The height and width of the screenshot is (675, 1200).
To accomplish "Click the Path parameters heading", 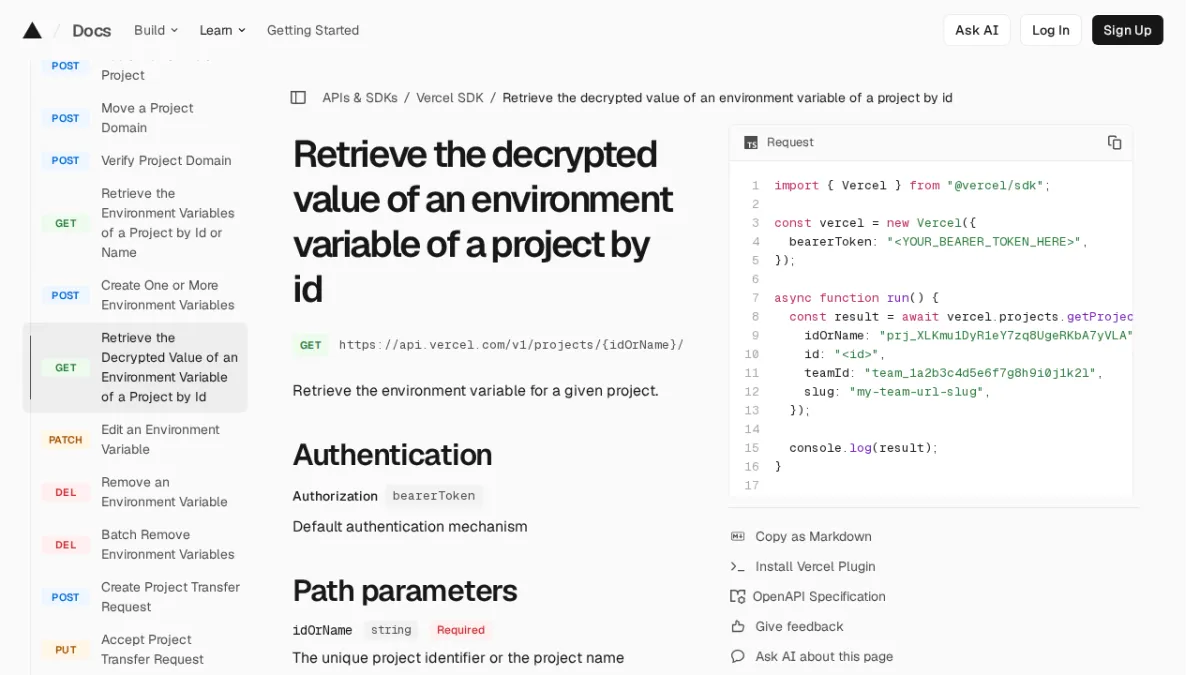I will tap(405, 590).
